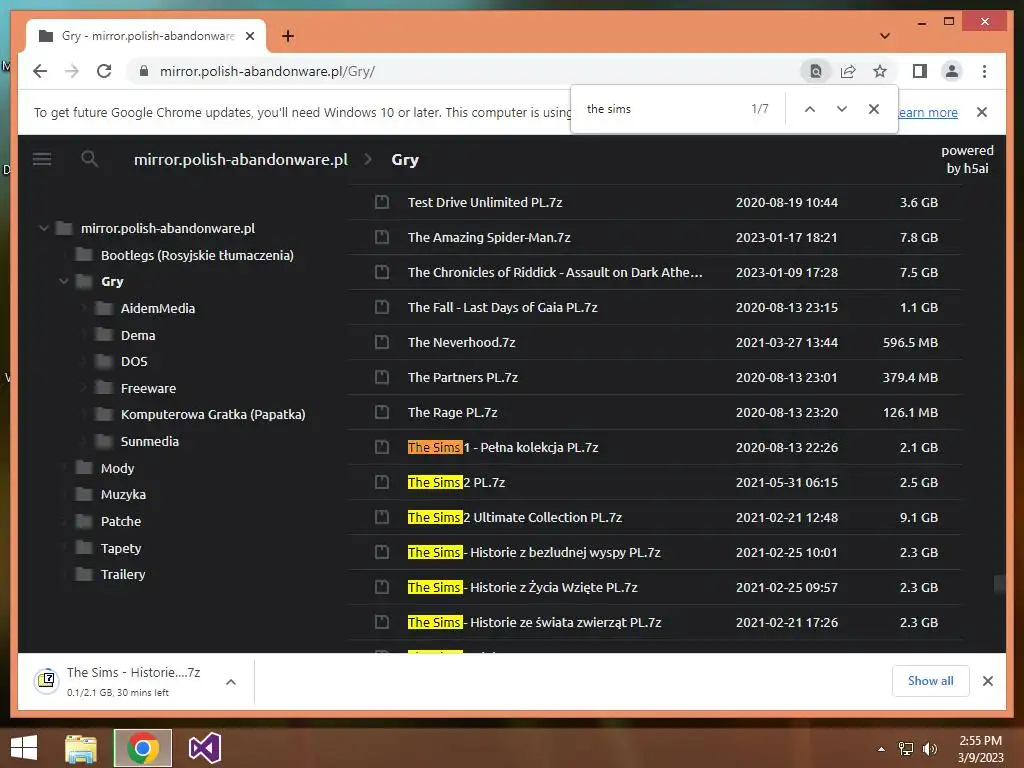Collapse the mirror.polish-abandonware.pl tree root
The height and width of the screenshot is (768, 1024).
[44, 229]
